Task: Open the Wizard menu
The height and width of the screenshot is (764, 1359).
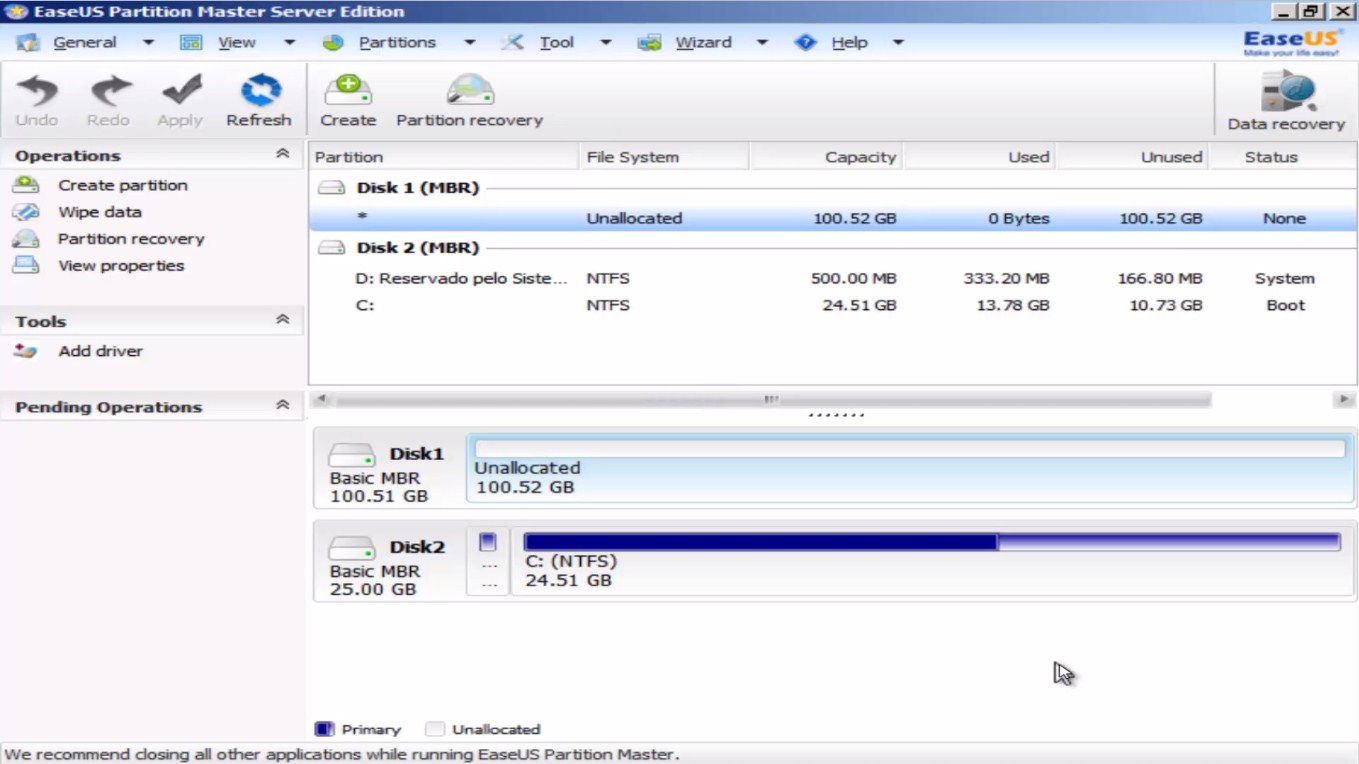Action: pos(703,43)
